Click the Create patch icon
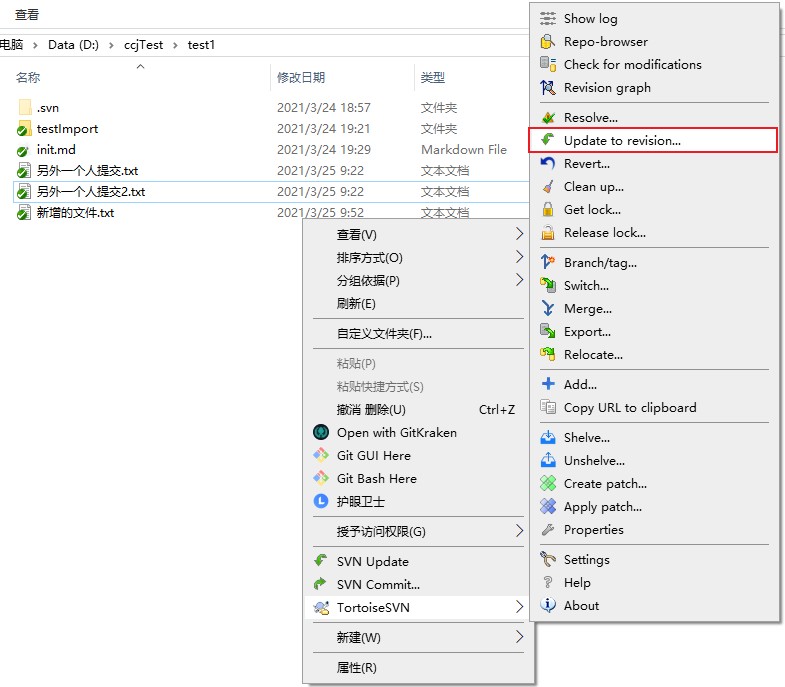The image size is (785, 687). (x=547, y=483)
